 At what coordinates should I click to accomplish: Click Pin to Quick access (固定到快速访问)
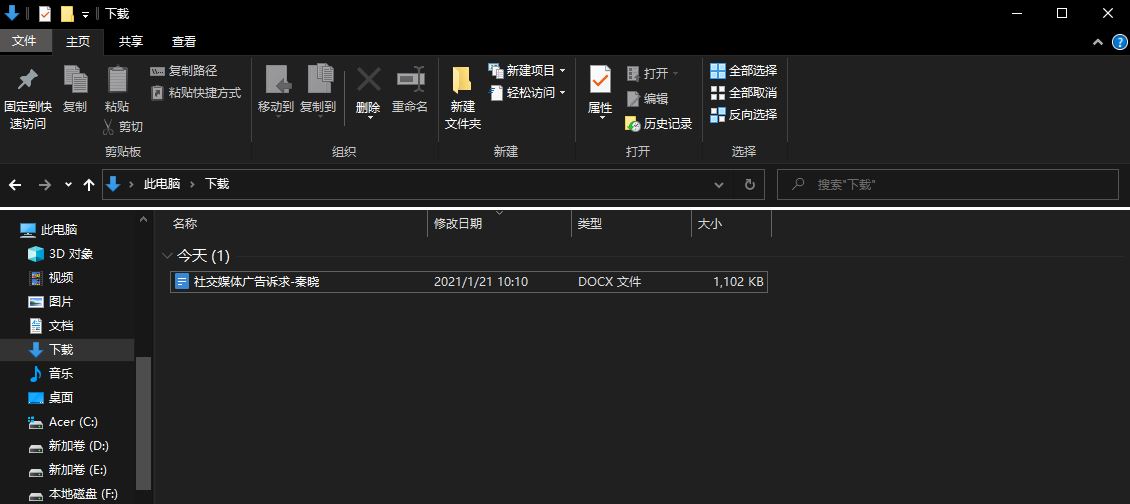click(28, 99)
